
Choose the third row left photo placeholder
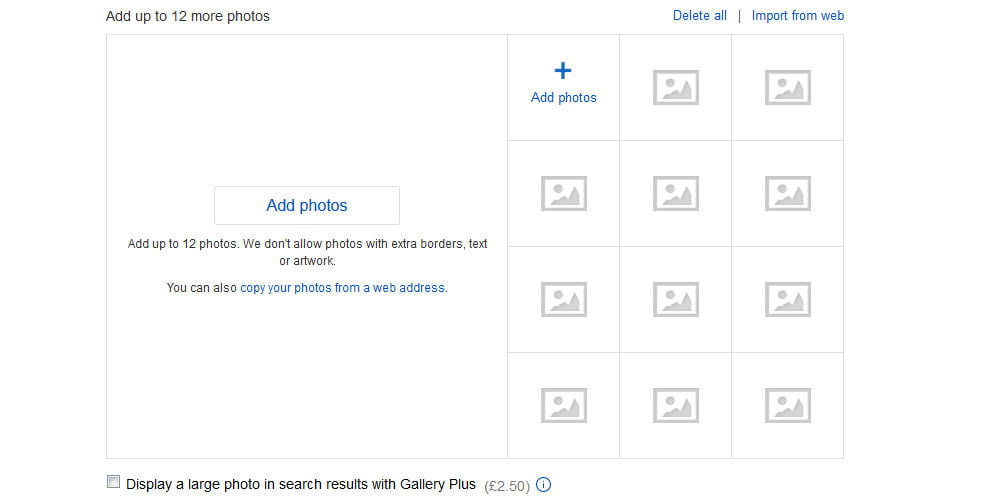[563, 299]
